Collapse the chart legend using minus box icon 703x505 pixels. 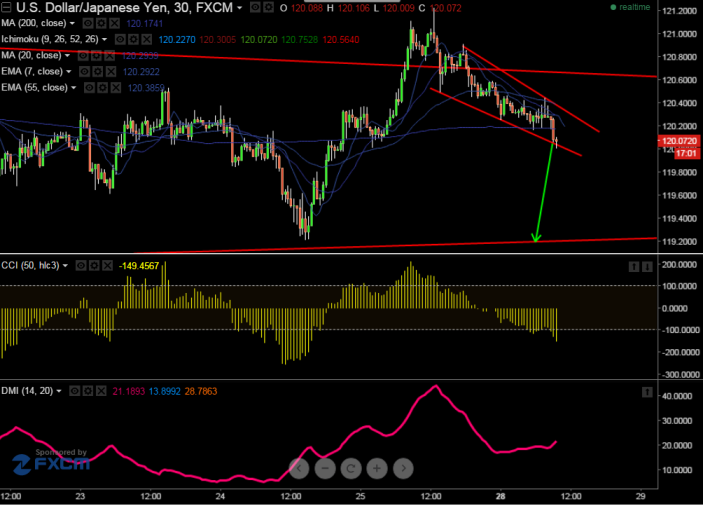click(x=6, y=7)
